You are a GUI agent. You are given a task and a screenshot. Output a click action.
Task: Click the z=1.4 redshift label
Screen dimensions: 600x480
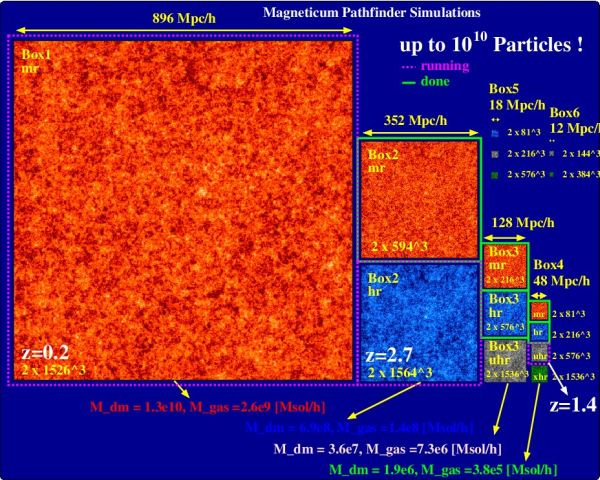click(572, 405)
